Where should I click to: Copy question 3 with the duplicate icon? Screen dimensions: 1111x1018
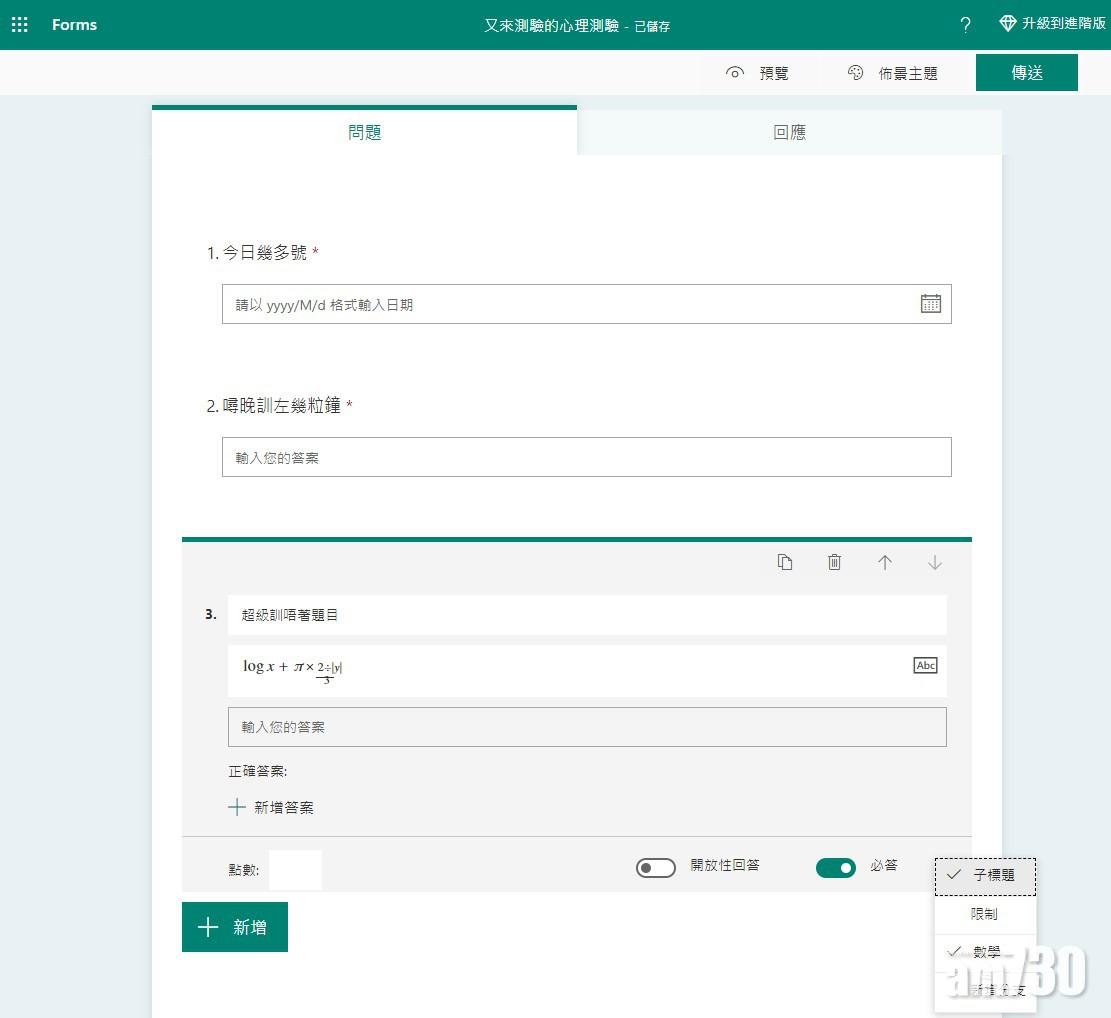(x=785, y=563)
